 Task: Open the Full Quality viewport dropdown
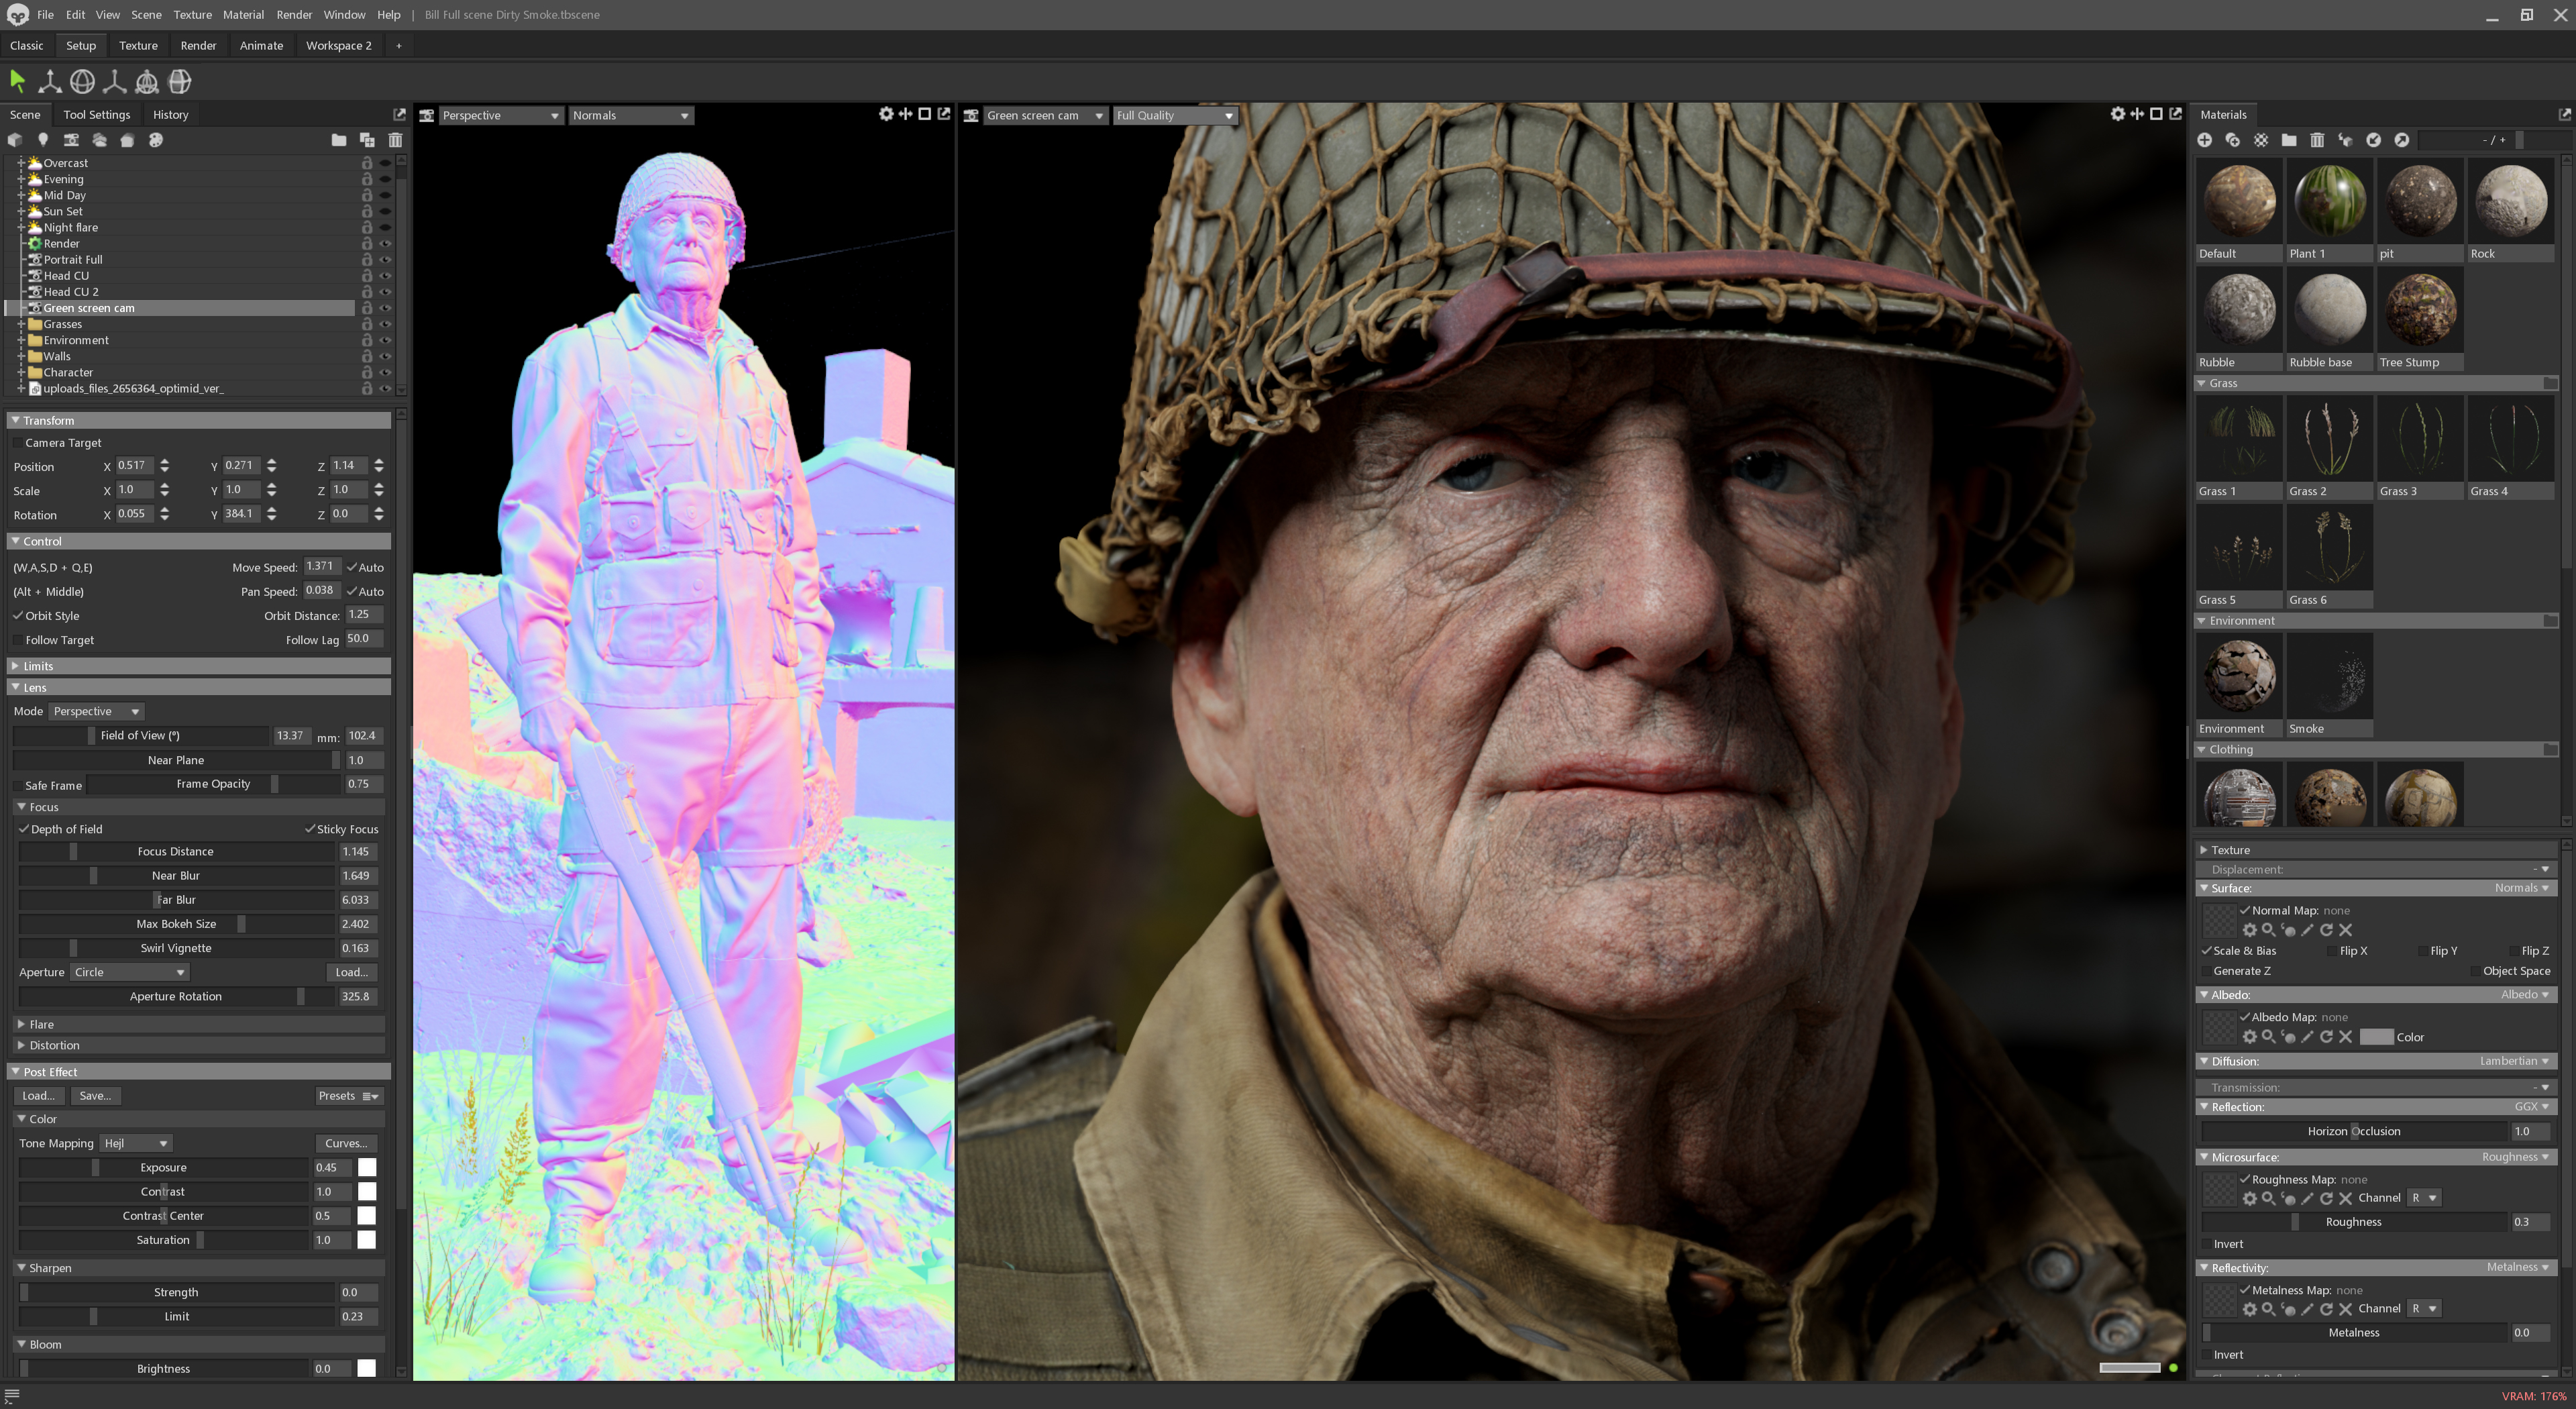1174,115
